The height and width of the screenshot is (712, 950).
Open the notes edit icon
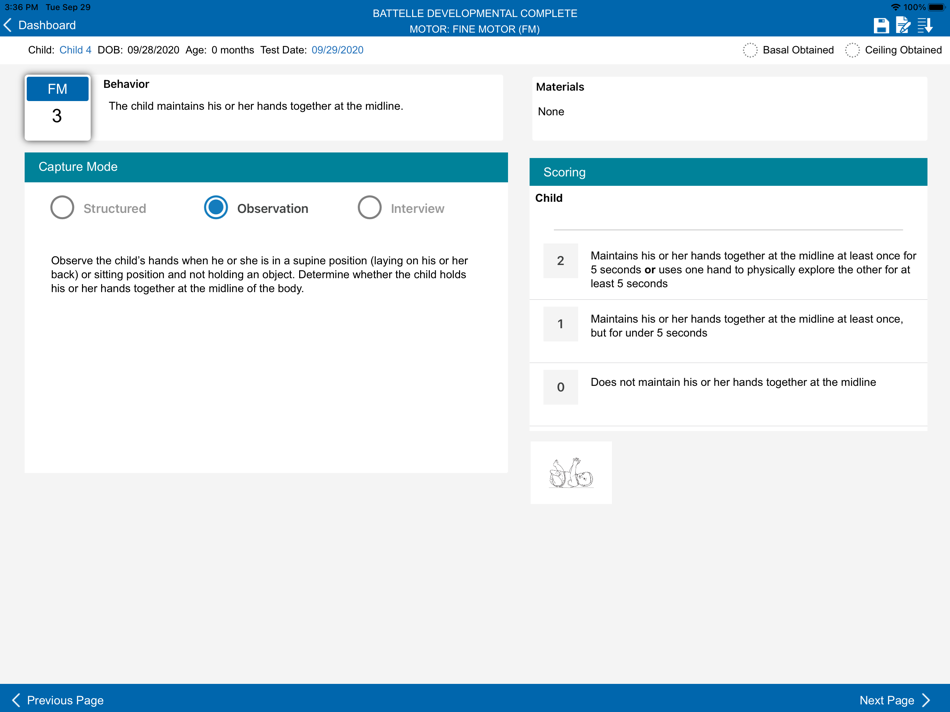[x=903, y=25]
